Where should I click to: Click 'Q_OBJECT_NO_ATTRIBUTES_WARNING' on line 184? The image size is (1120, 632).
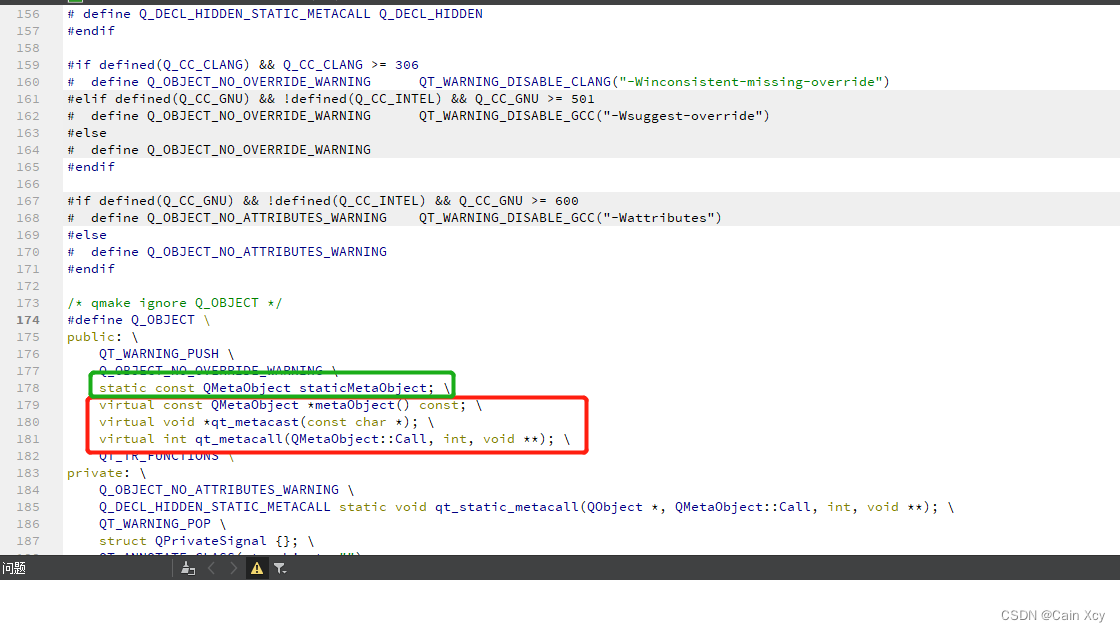coord(219,490)
